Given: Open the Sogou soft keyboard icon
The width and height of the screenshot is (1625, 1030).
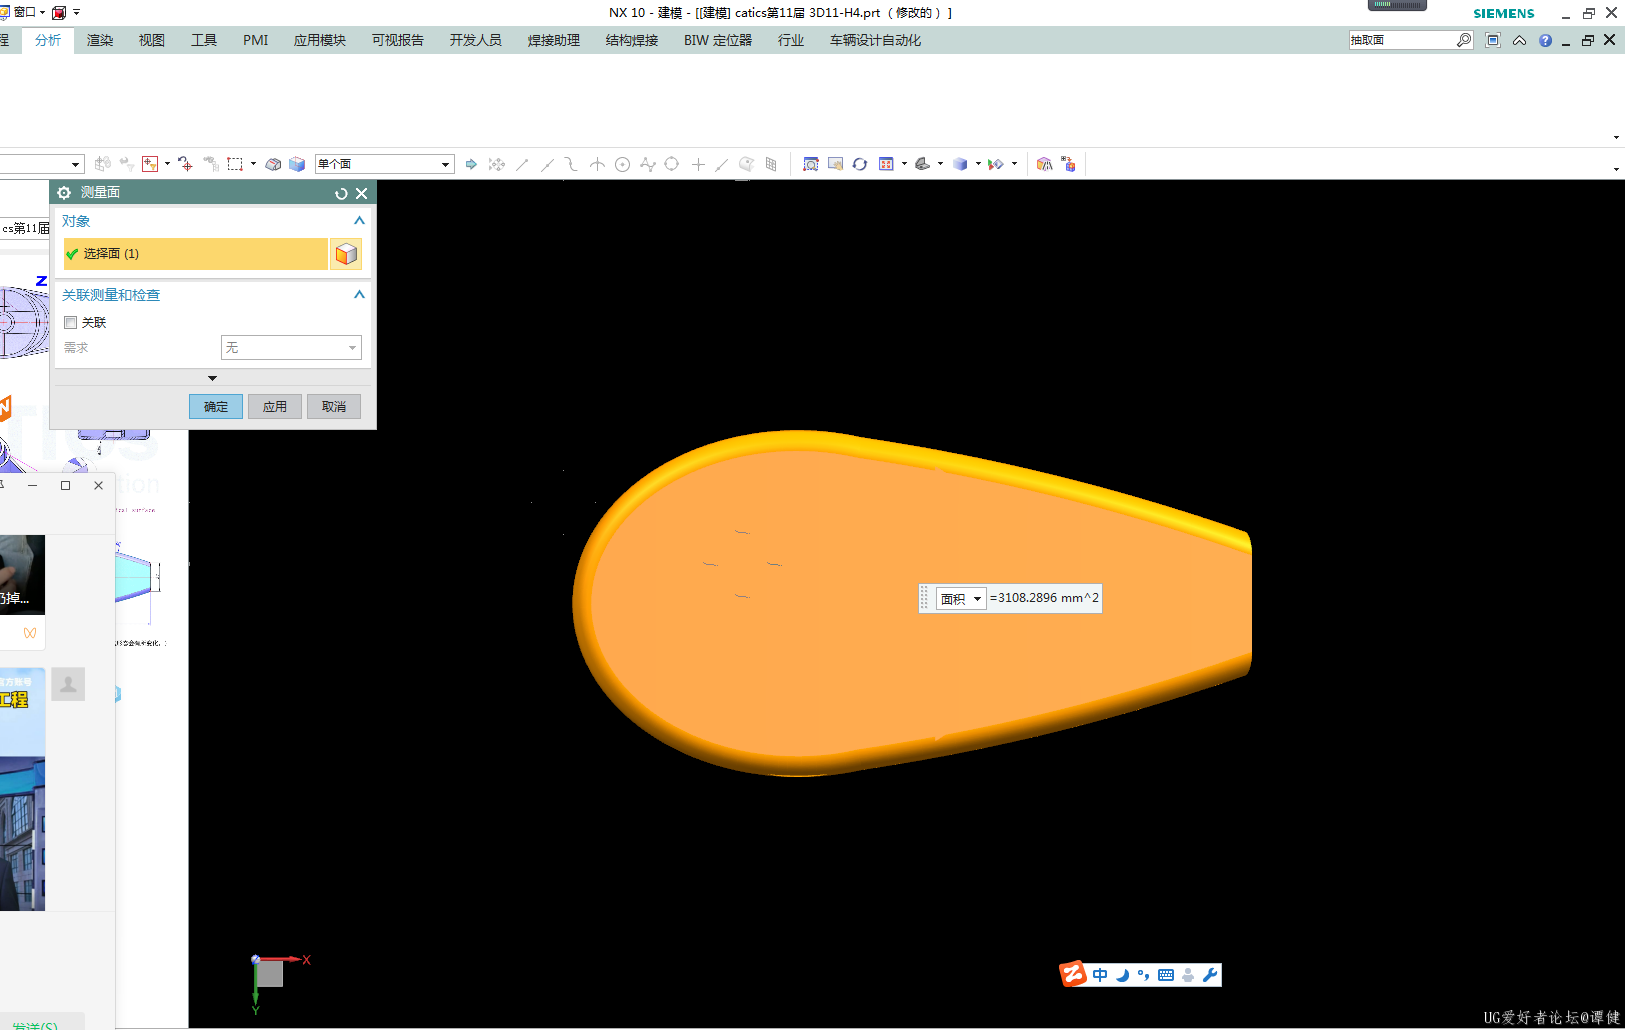Looking at the screenshot, I should click(1166, 975).
